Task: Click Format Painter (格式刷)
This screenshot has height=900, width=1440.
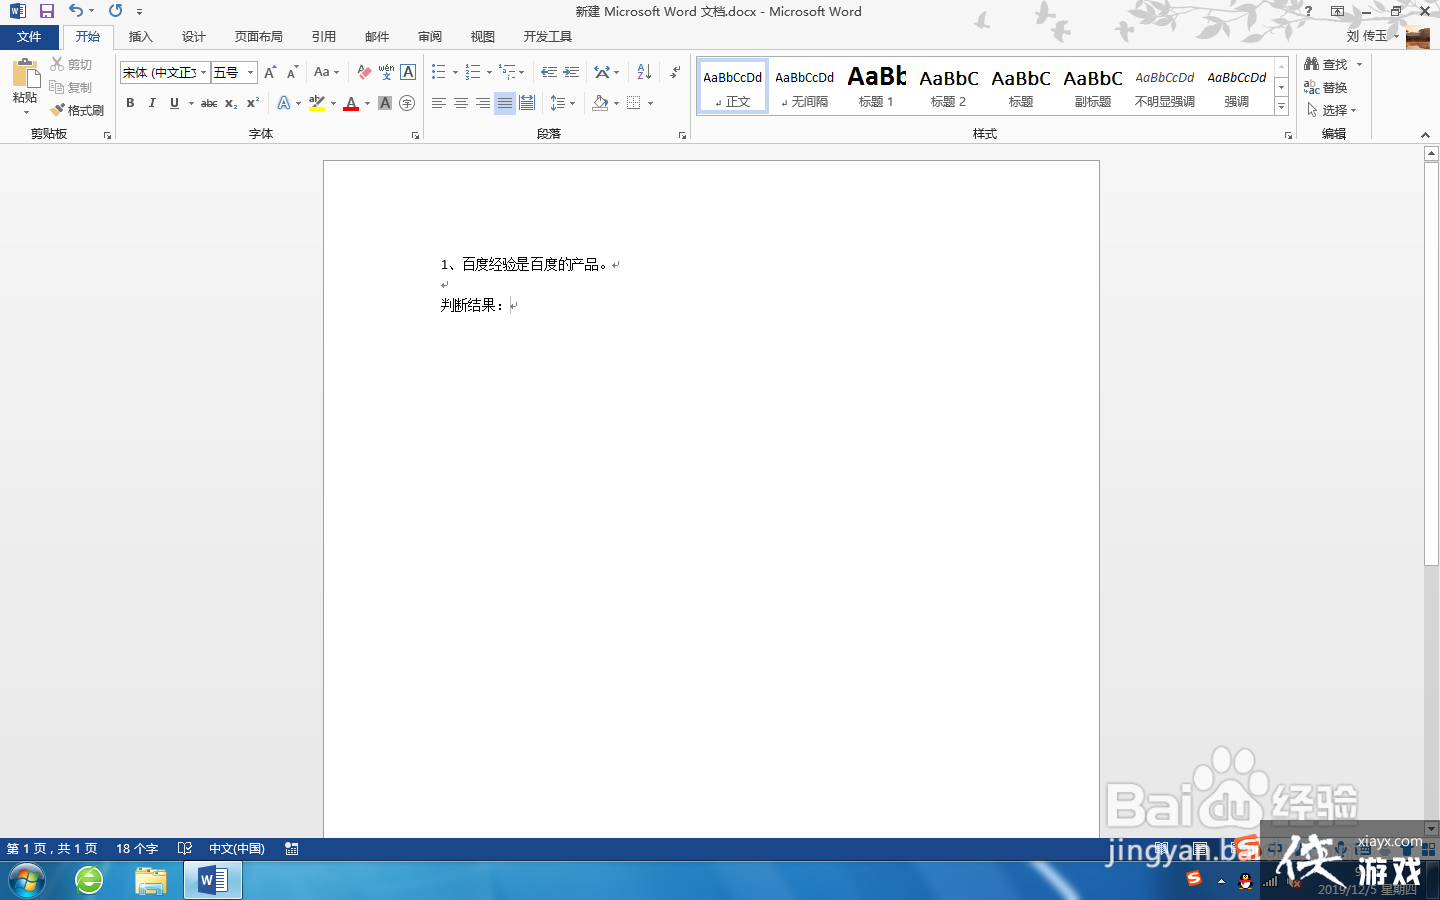Action: pyautogui.click(x=77, y=110)
